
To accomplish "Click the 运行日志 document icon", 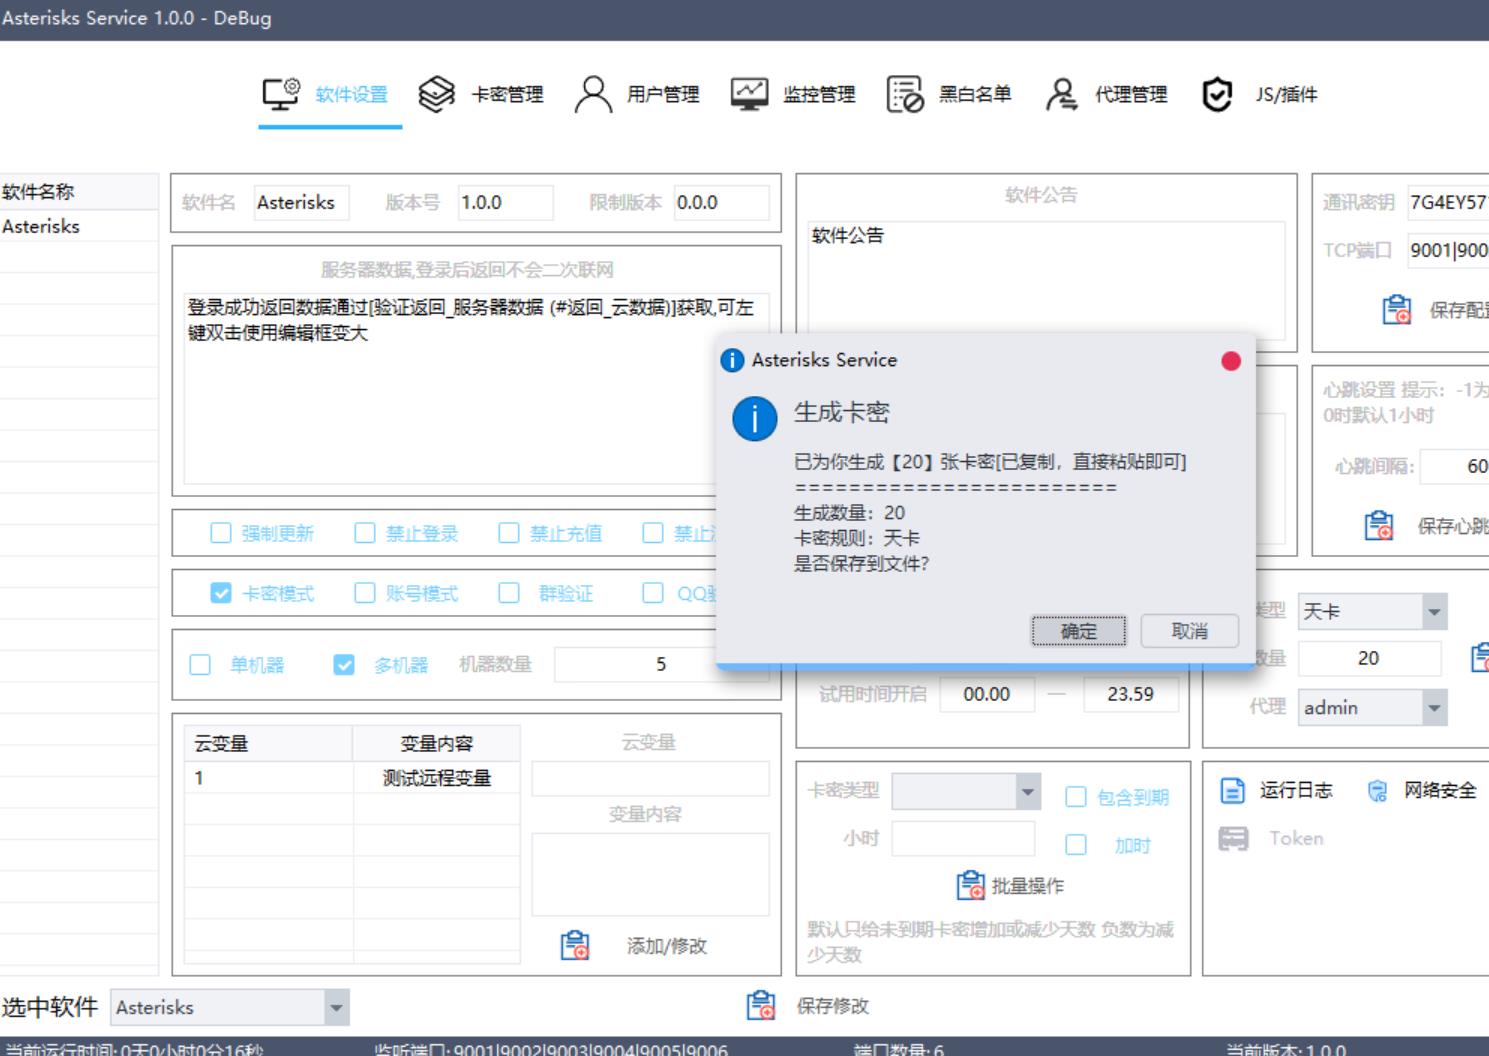I will pyautogui.click(x=1233, y=791).
